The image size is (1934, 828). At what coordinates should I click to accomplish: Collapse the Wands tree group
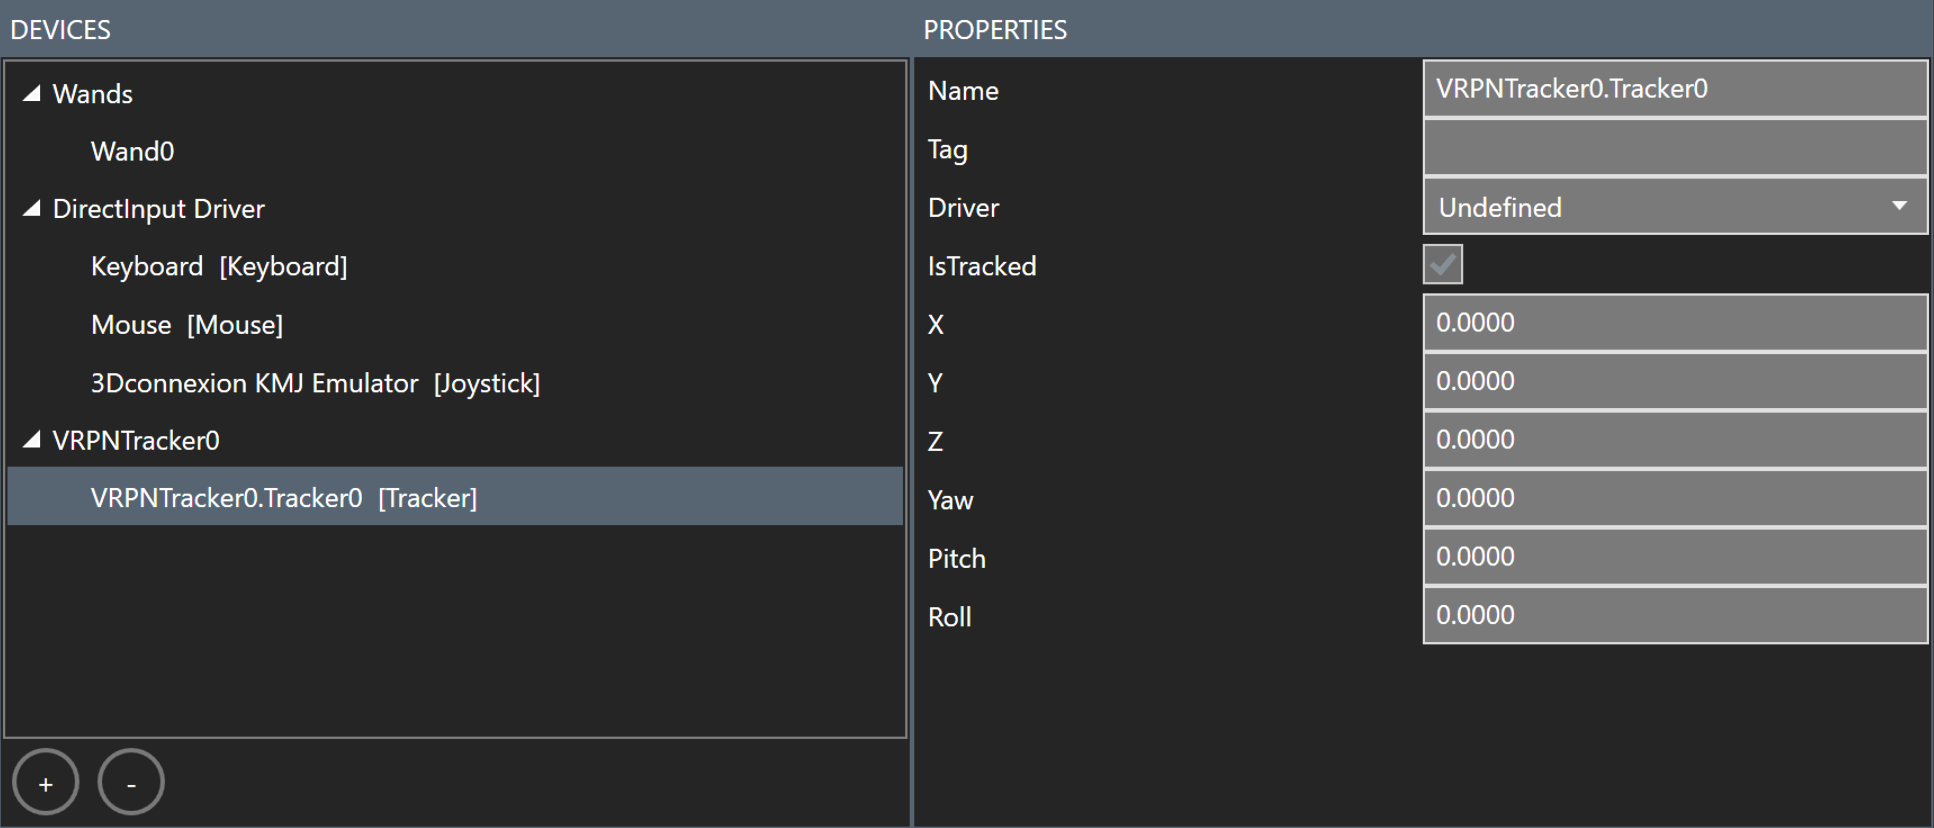[x=32, y=94]
